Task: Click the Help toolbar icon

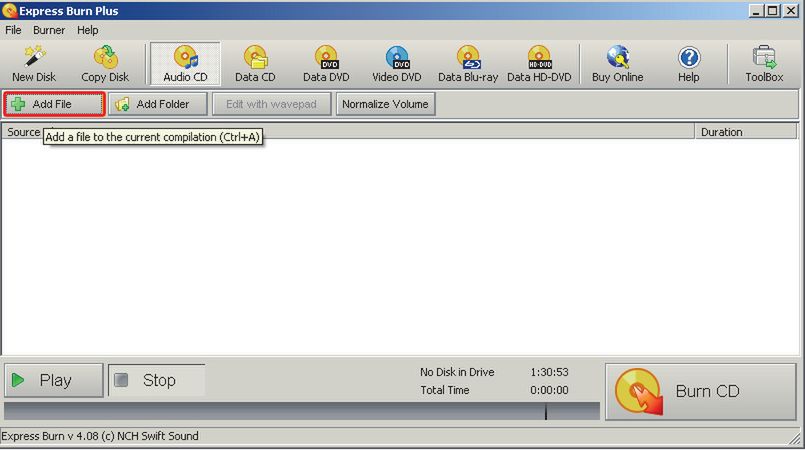Action: pos(688,64)
